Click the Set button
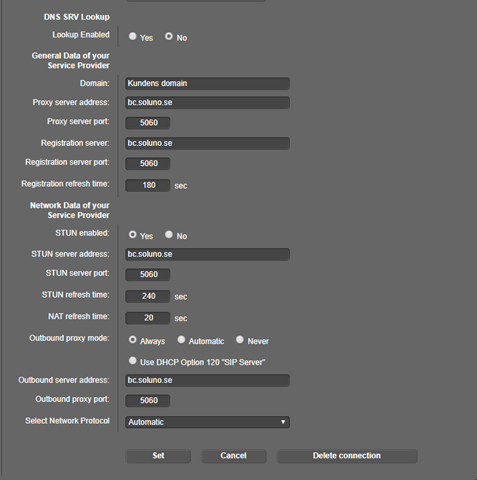Screen dimensions: 477x480 (158, 456)
